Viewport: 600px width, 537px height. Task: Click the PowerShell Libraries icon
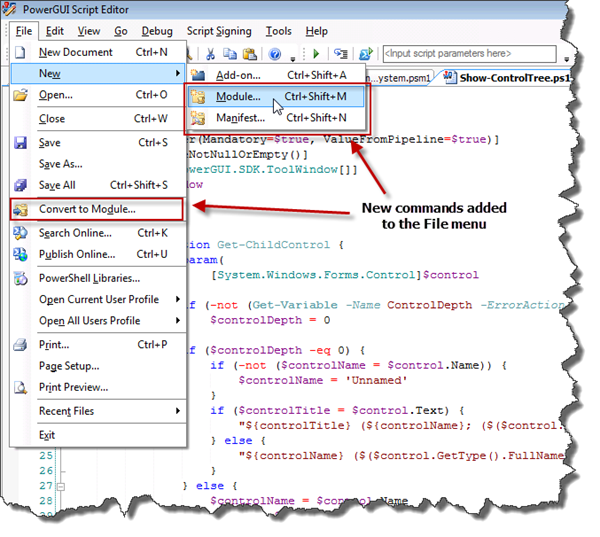click(x=20, y=278)
